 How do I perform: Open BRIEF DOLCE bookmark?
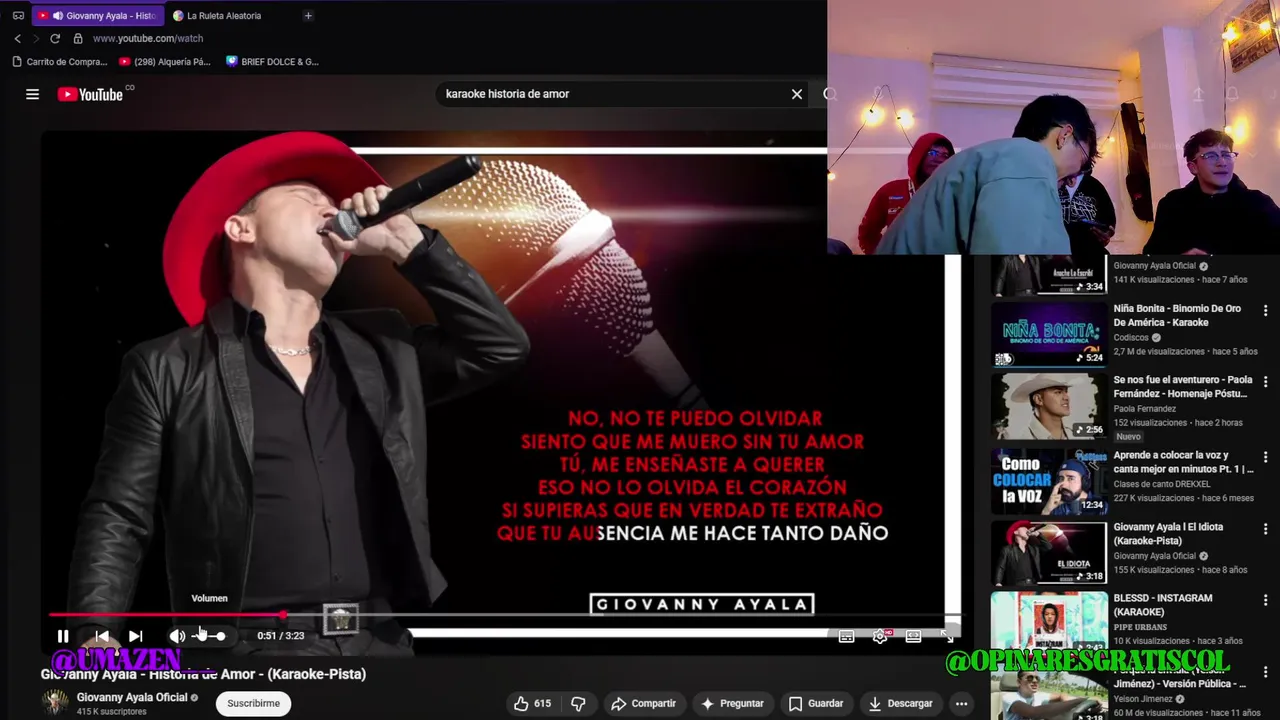[x=272, y=62]
